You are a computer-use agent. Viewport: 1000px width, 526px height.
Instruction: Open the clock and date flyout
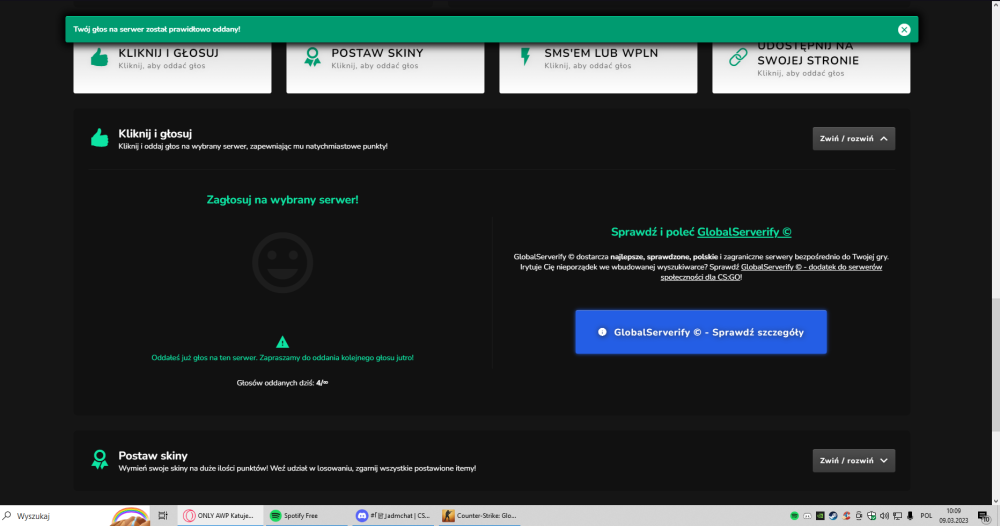pyautogui.click(x=953, y=516)
